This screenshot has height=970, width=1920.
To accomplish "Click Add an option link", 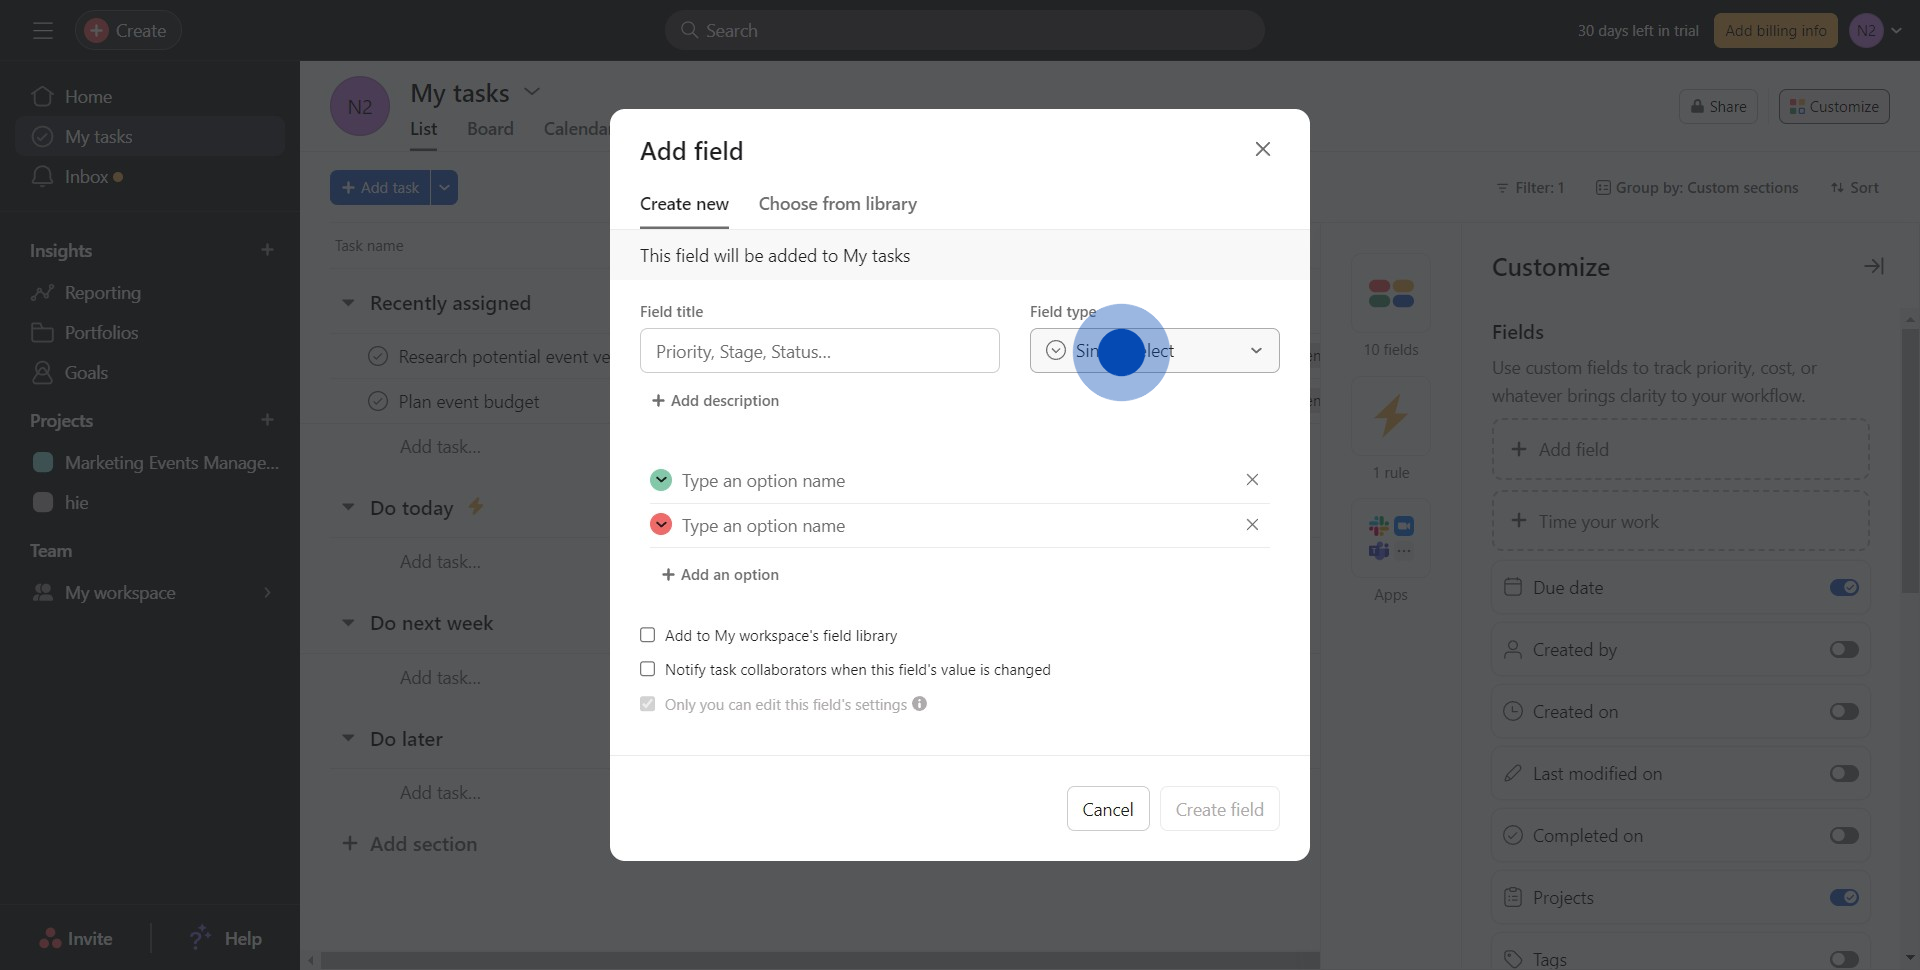I will click(720, 575).
